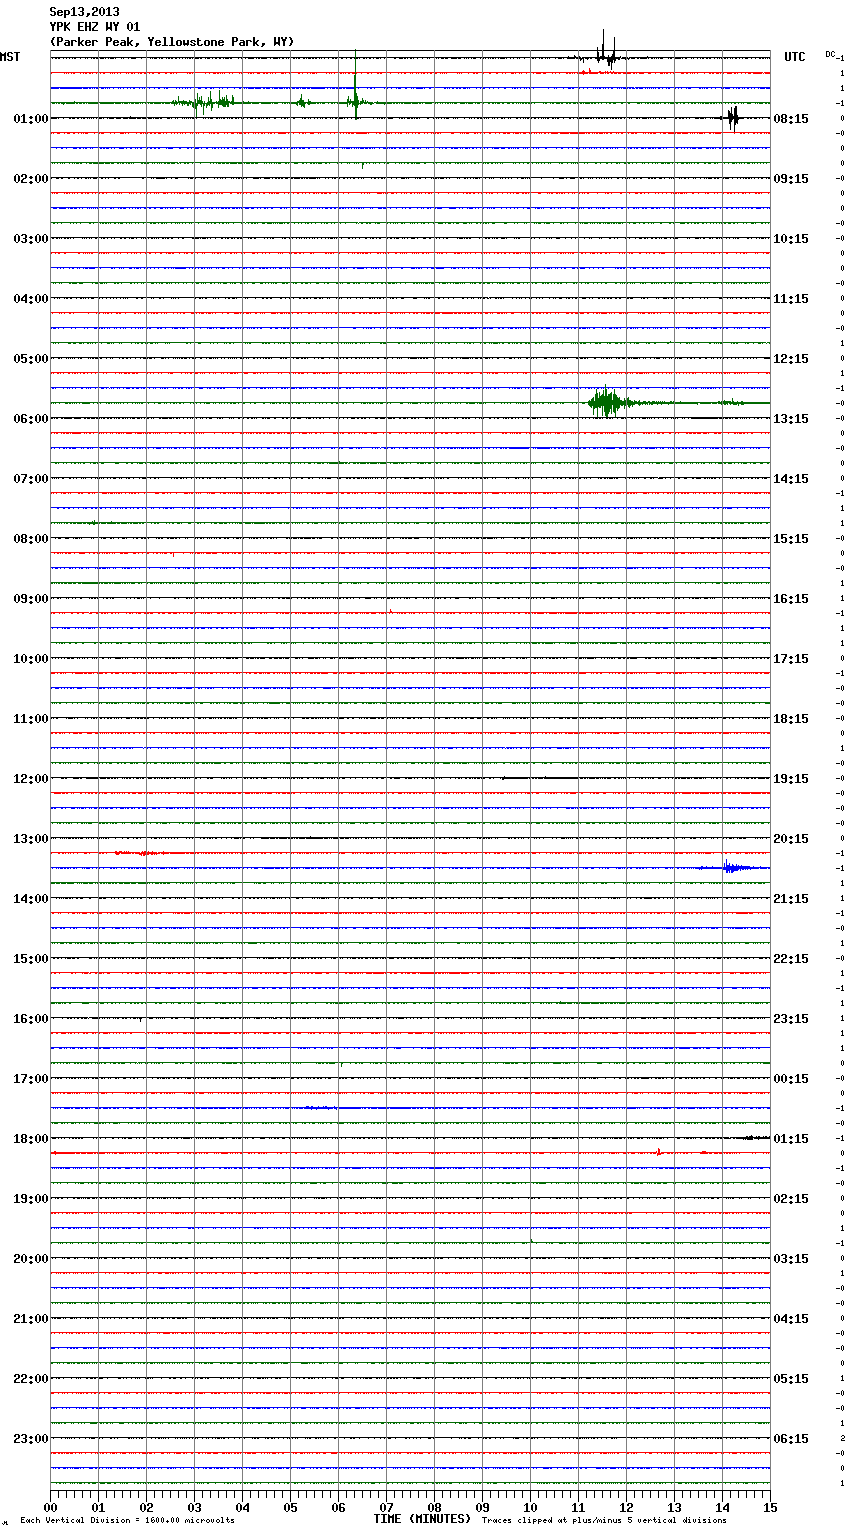Select the 05:00 MST time label

pos(30,359)
